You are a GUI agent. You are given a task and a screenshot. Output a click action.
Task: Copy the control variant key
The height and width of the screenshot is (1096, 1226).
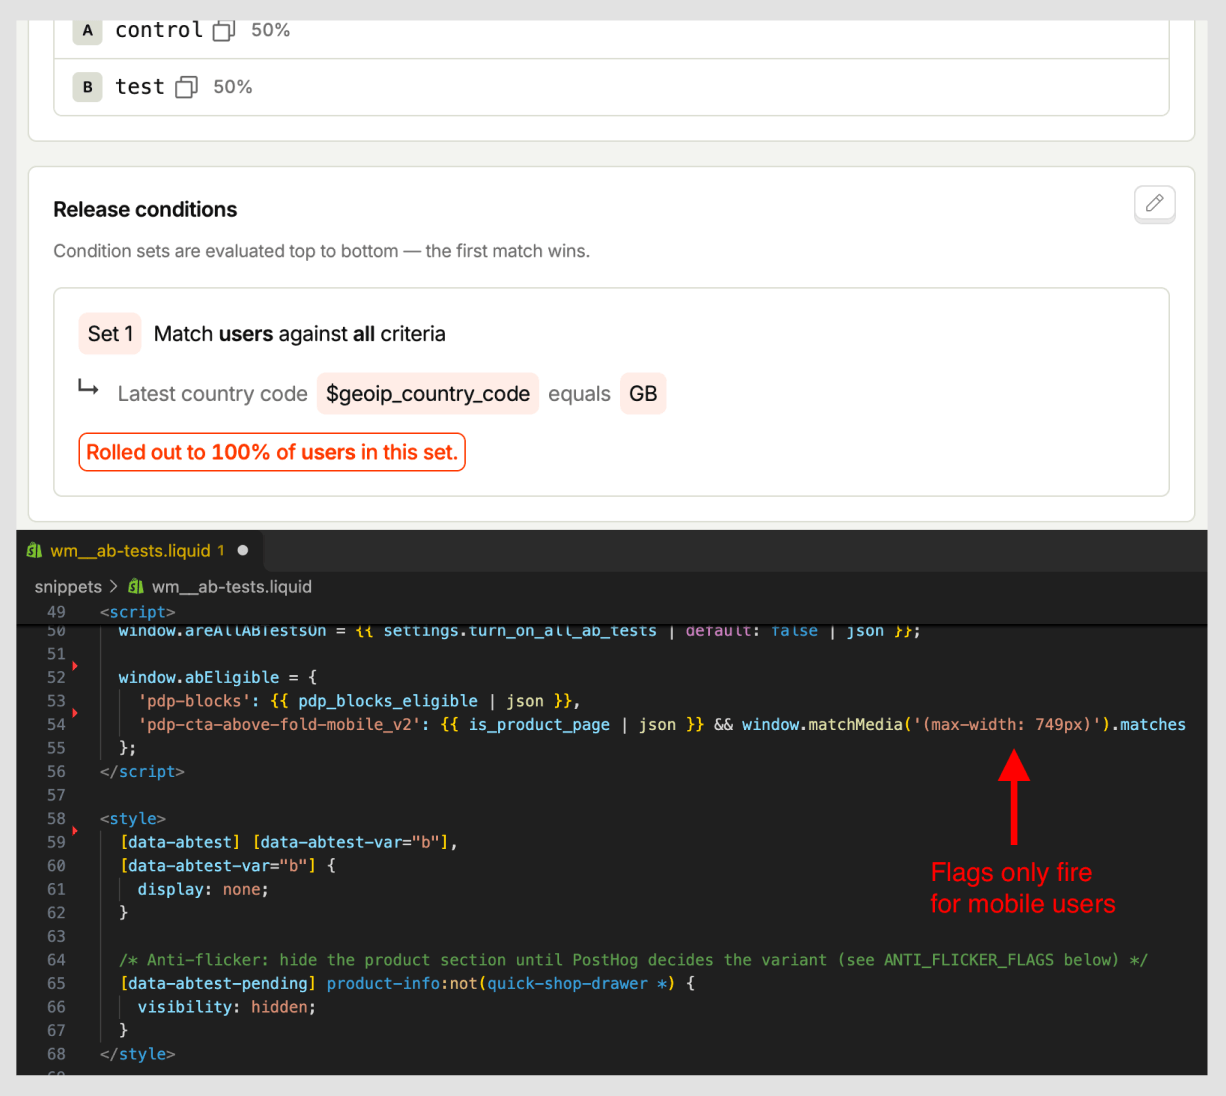coord(224,30)
